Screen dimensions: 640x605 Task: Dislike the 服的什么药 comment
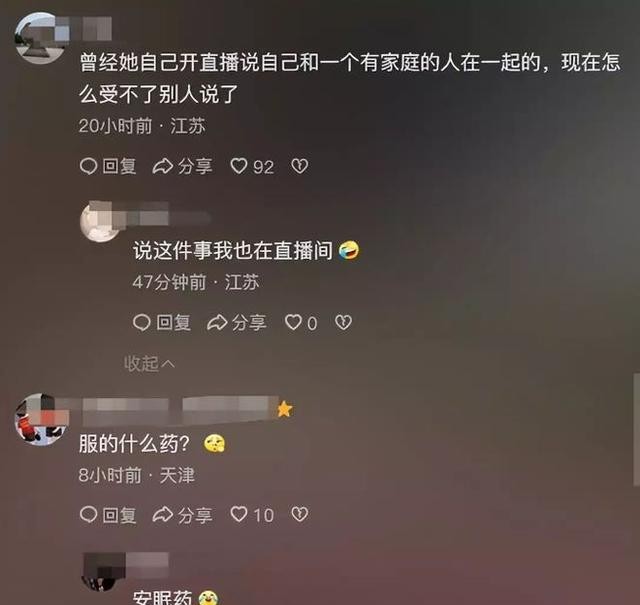[x=300, y=514]
